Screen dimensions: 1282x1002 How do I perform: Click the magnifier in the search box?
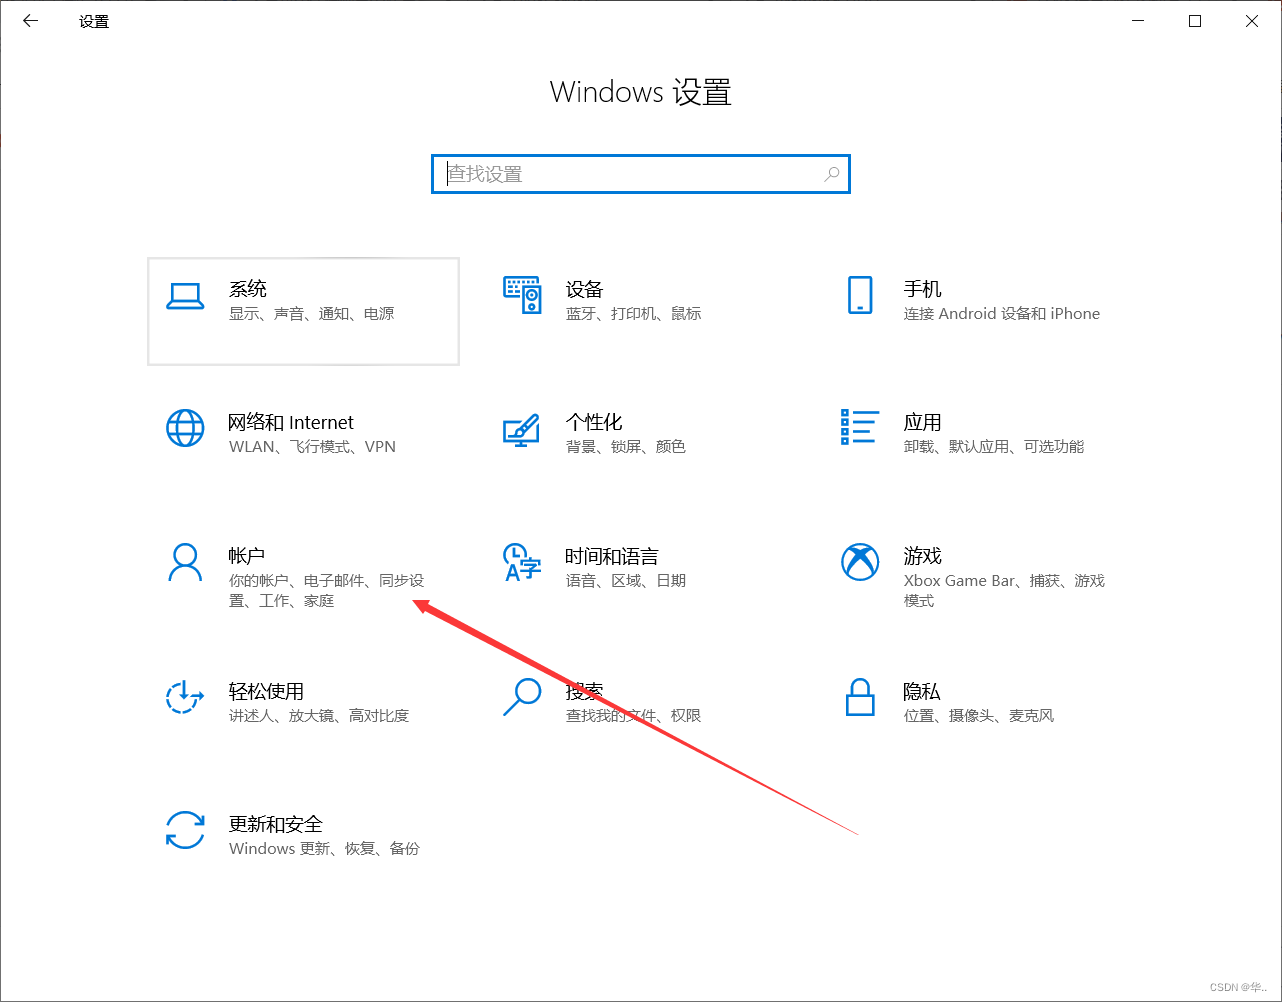pyautogui.click(x=831, y=174)
